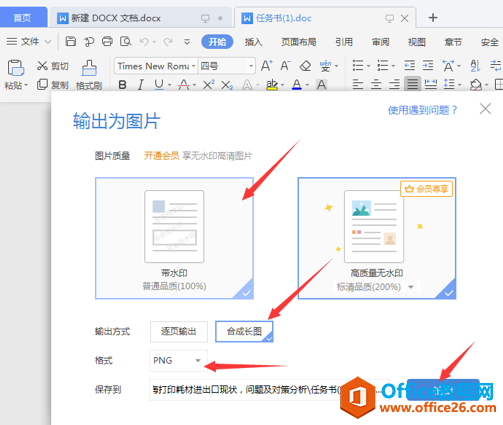Decrease font size with A- icon

(285, 66)
